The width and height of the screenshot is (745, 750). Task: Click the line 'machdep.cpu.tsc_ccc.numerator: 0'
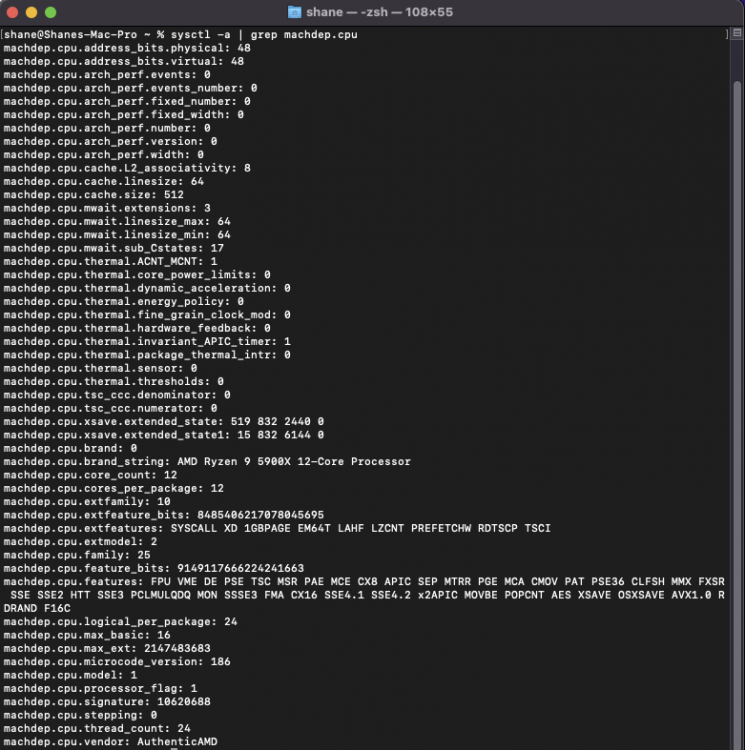tap(110, 409)
